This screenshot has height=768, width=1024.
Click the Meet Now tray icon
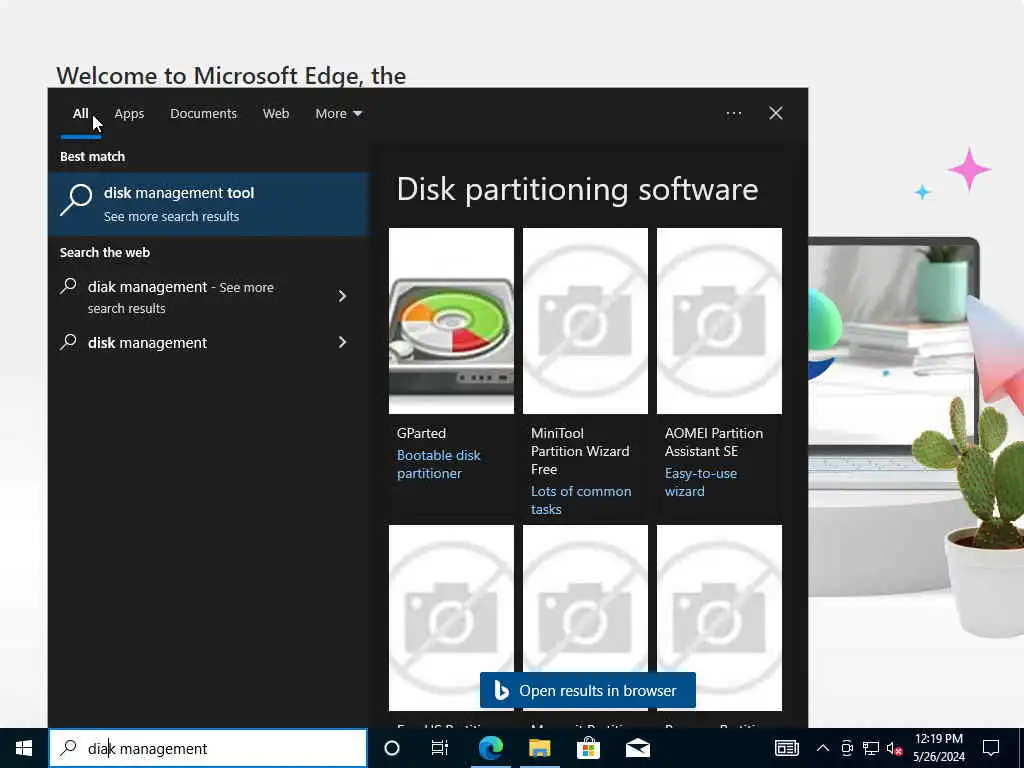point(847,748)
